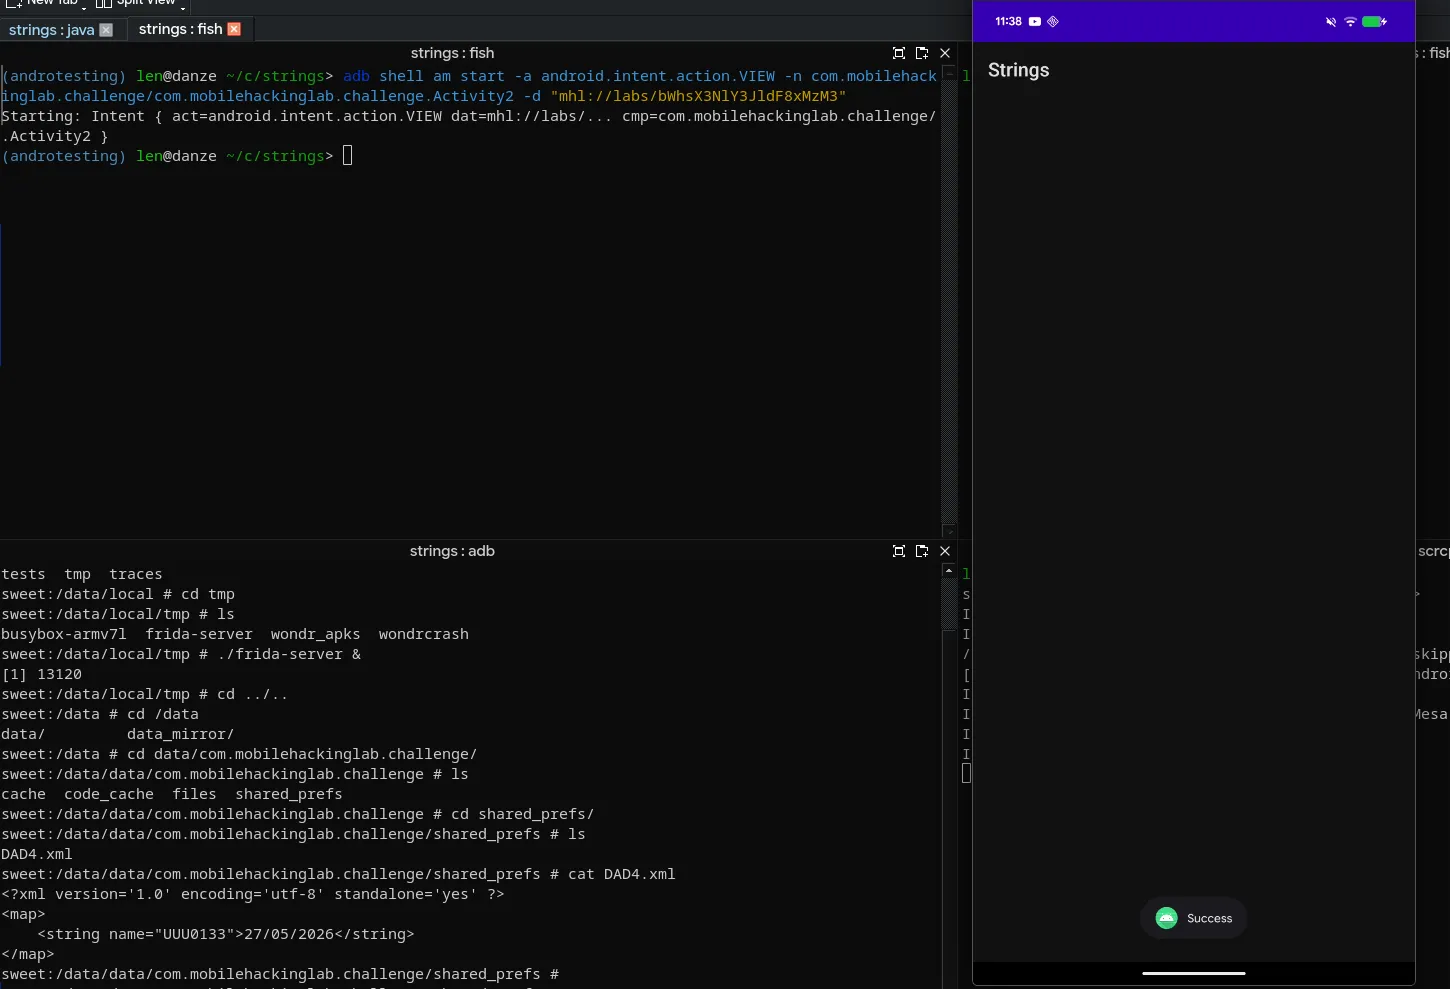
Task: Tap the battery charging icon on phone
Action: coord(1374,21)
